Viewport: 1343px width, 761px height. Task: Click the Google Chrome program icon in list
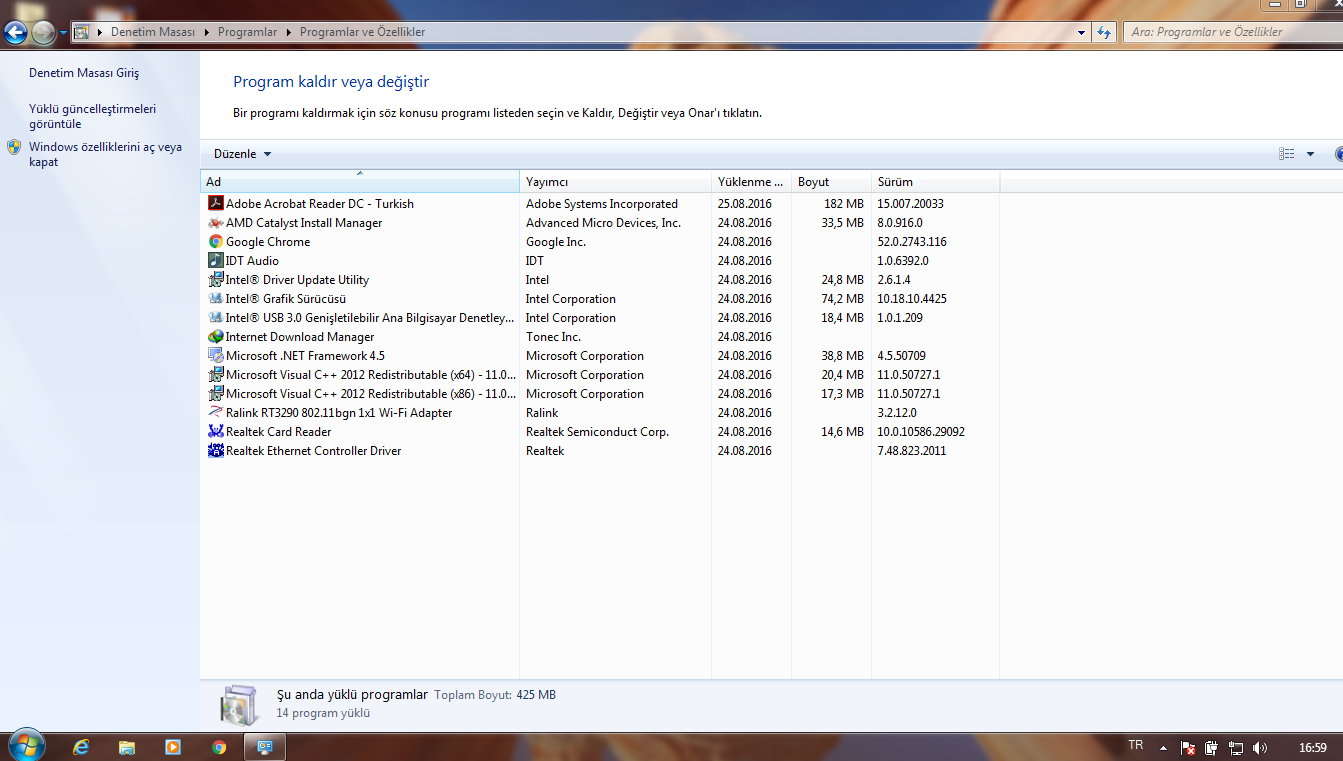[215, 241]
